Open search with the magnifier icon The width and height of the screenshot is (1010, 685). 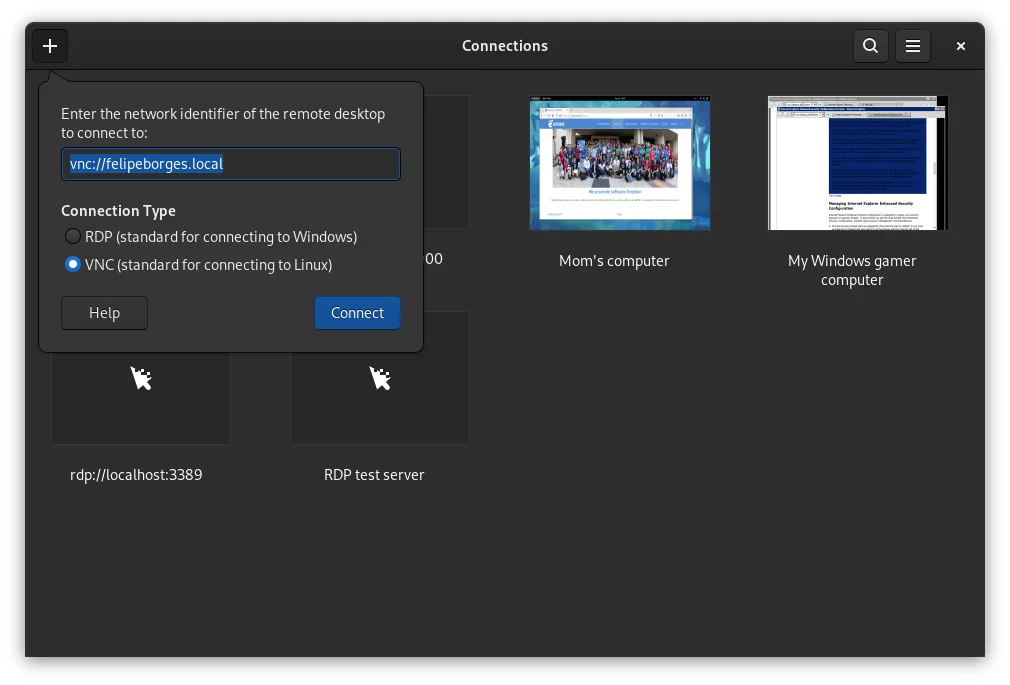click(870, 46)
